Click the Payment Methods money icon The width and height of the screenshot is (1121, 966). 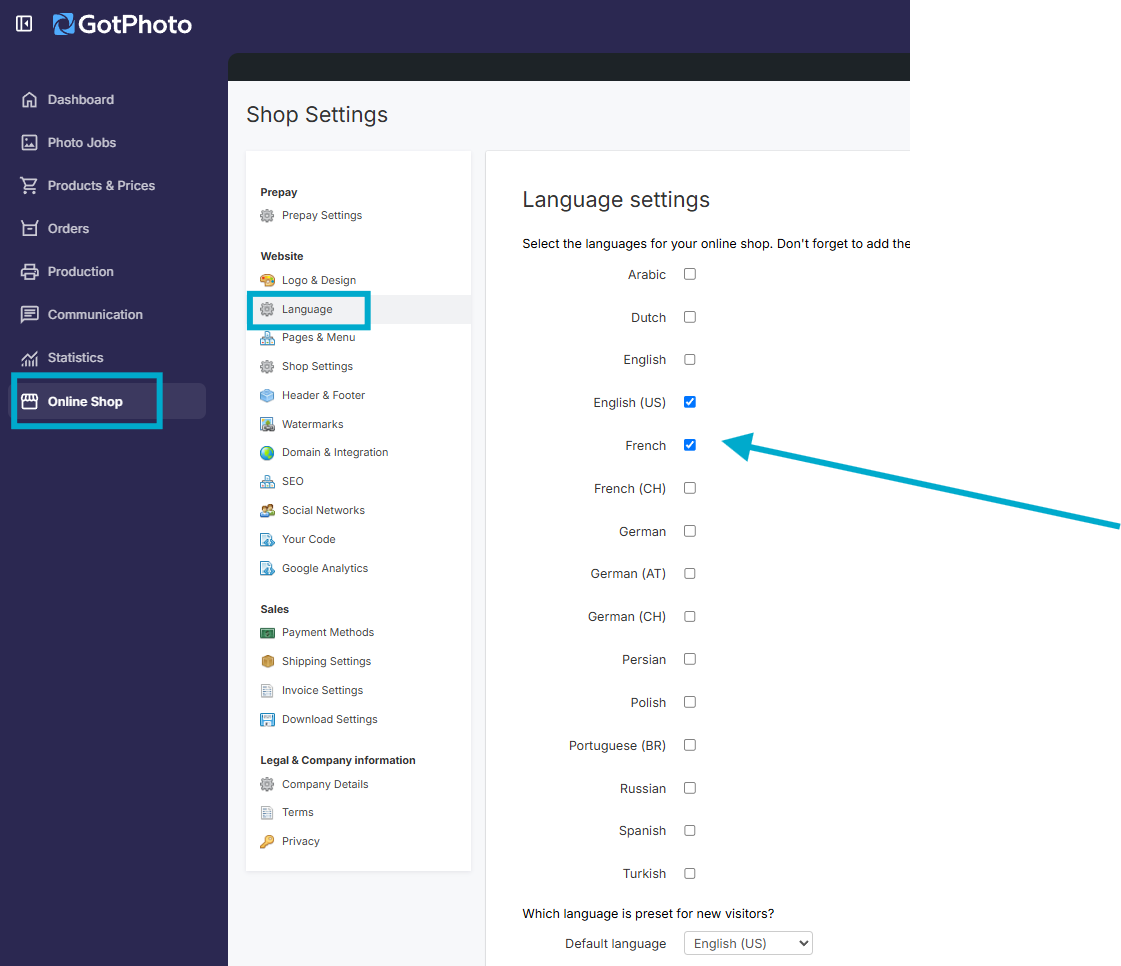coord(267,633)
